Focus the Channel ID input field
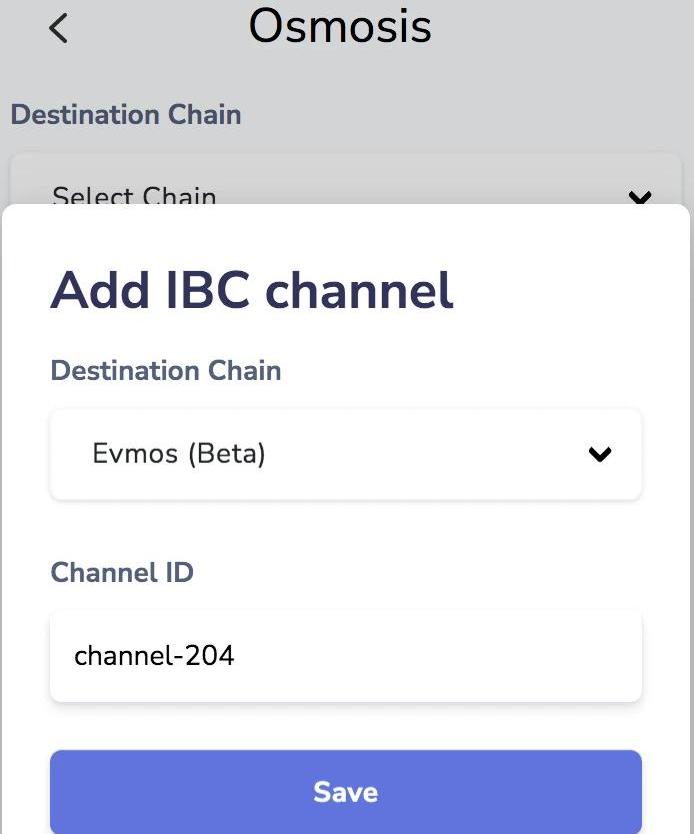This screenshot has height=834, width=694. pos(345,656)
